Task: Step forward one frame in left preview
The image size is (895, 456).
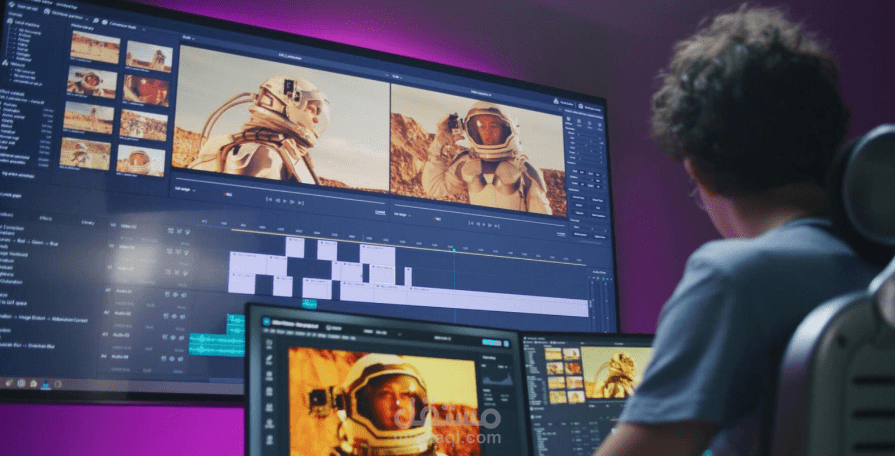Action: [292, 202]
